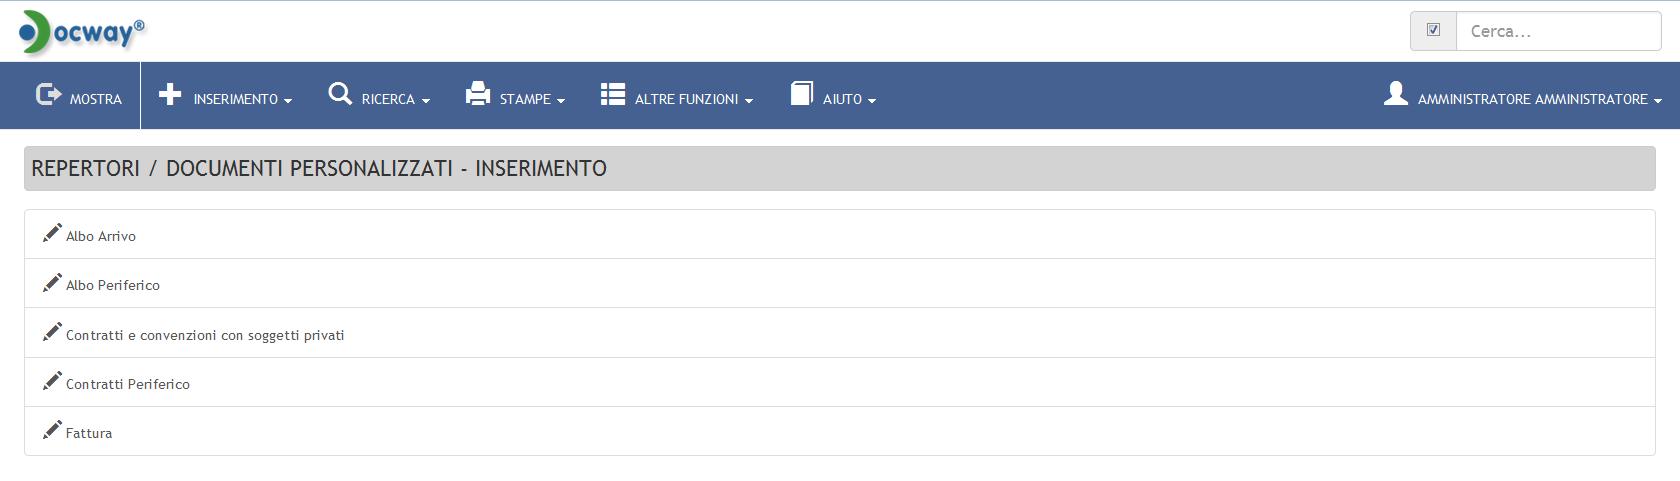The height and width of the screenshot is (481, 1680).
Task: Click the printer icon for Stampe
Action: [x=478, y=93]
